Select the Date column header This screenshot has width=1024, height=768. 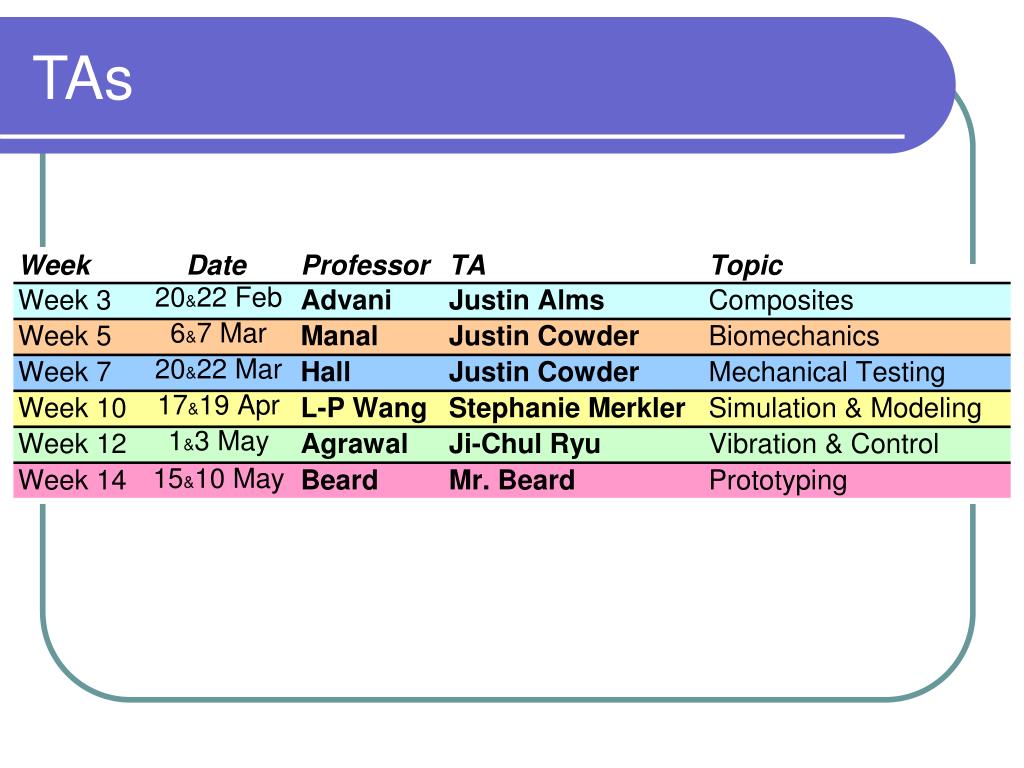point(217,265)
